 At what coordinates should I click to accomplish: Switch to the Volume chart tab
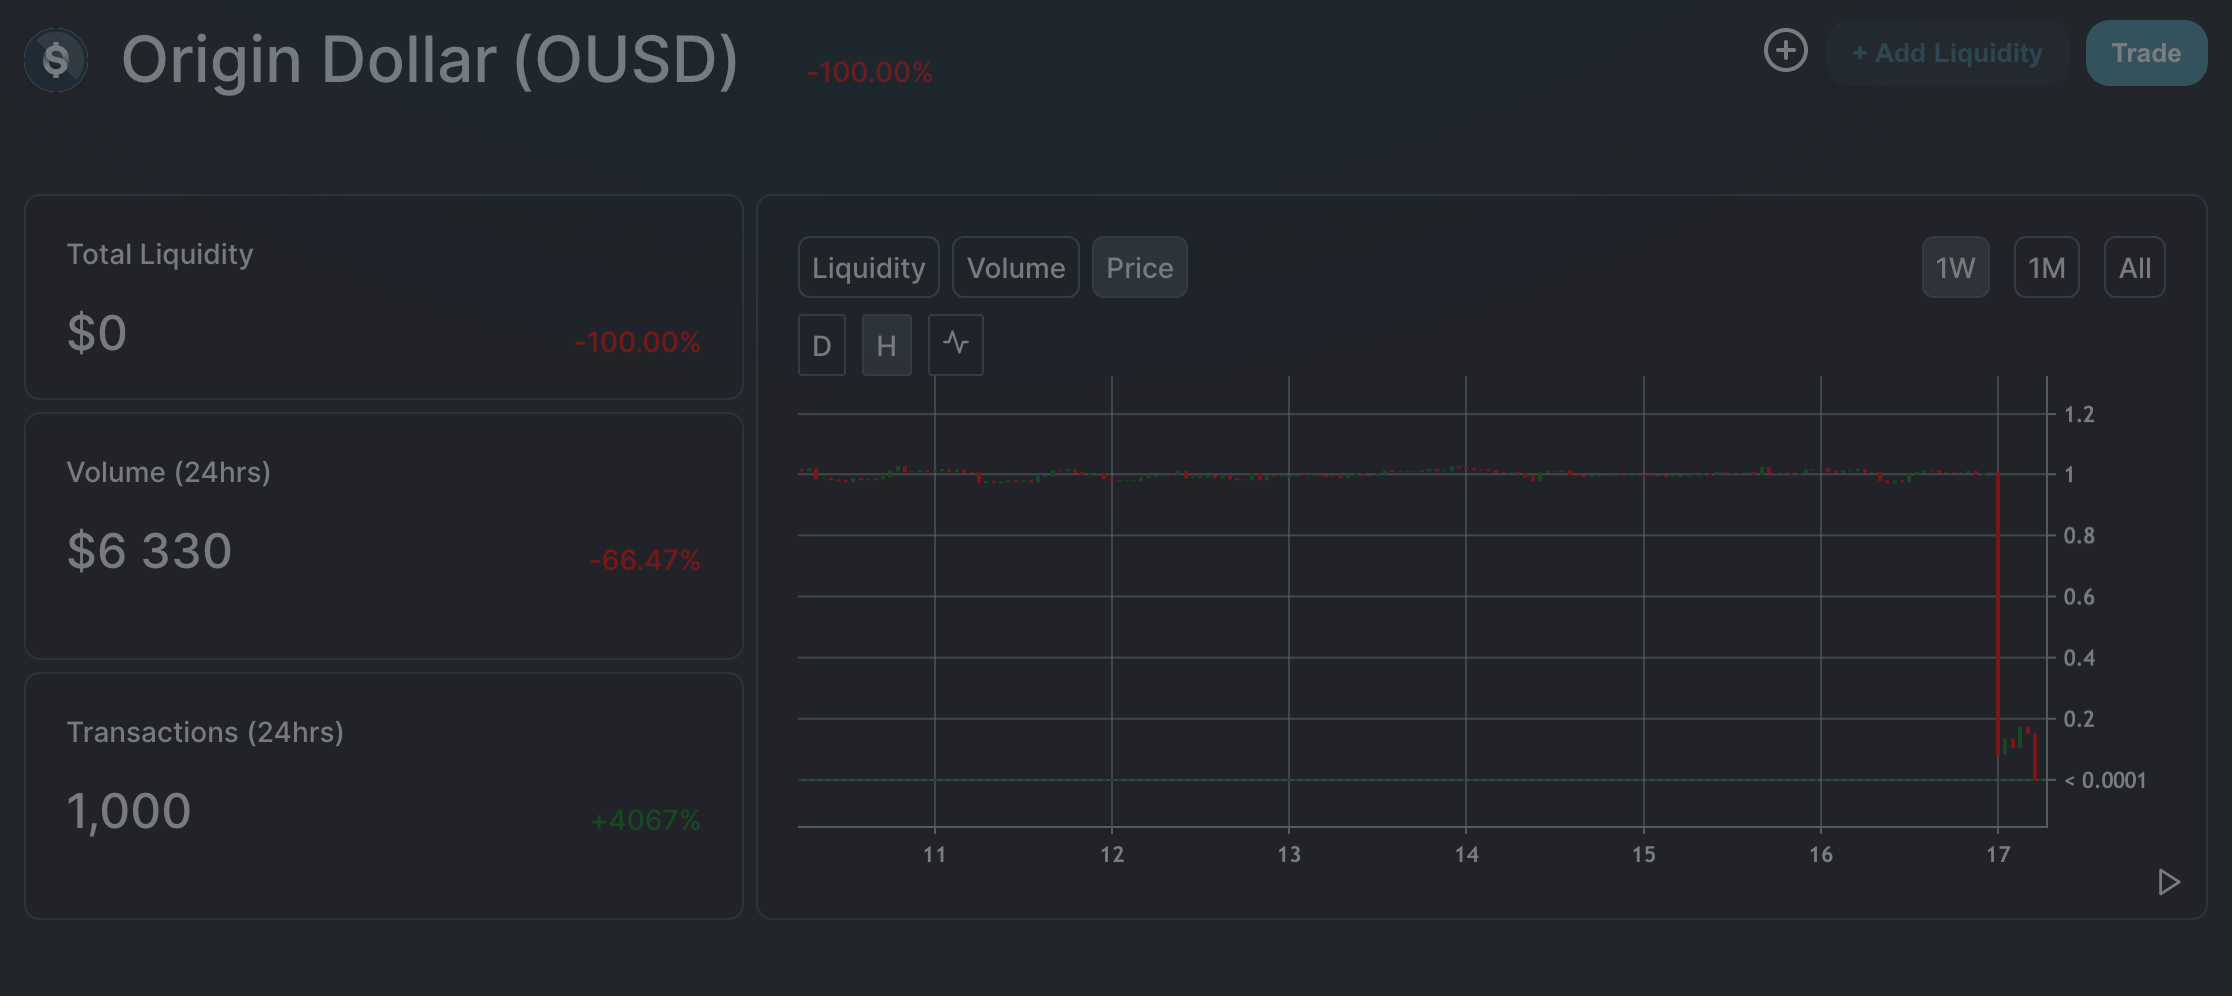(x=1016, y=267)
